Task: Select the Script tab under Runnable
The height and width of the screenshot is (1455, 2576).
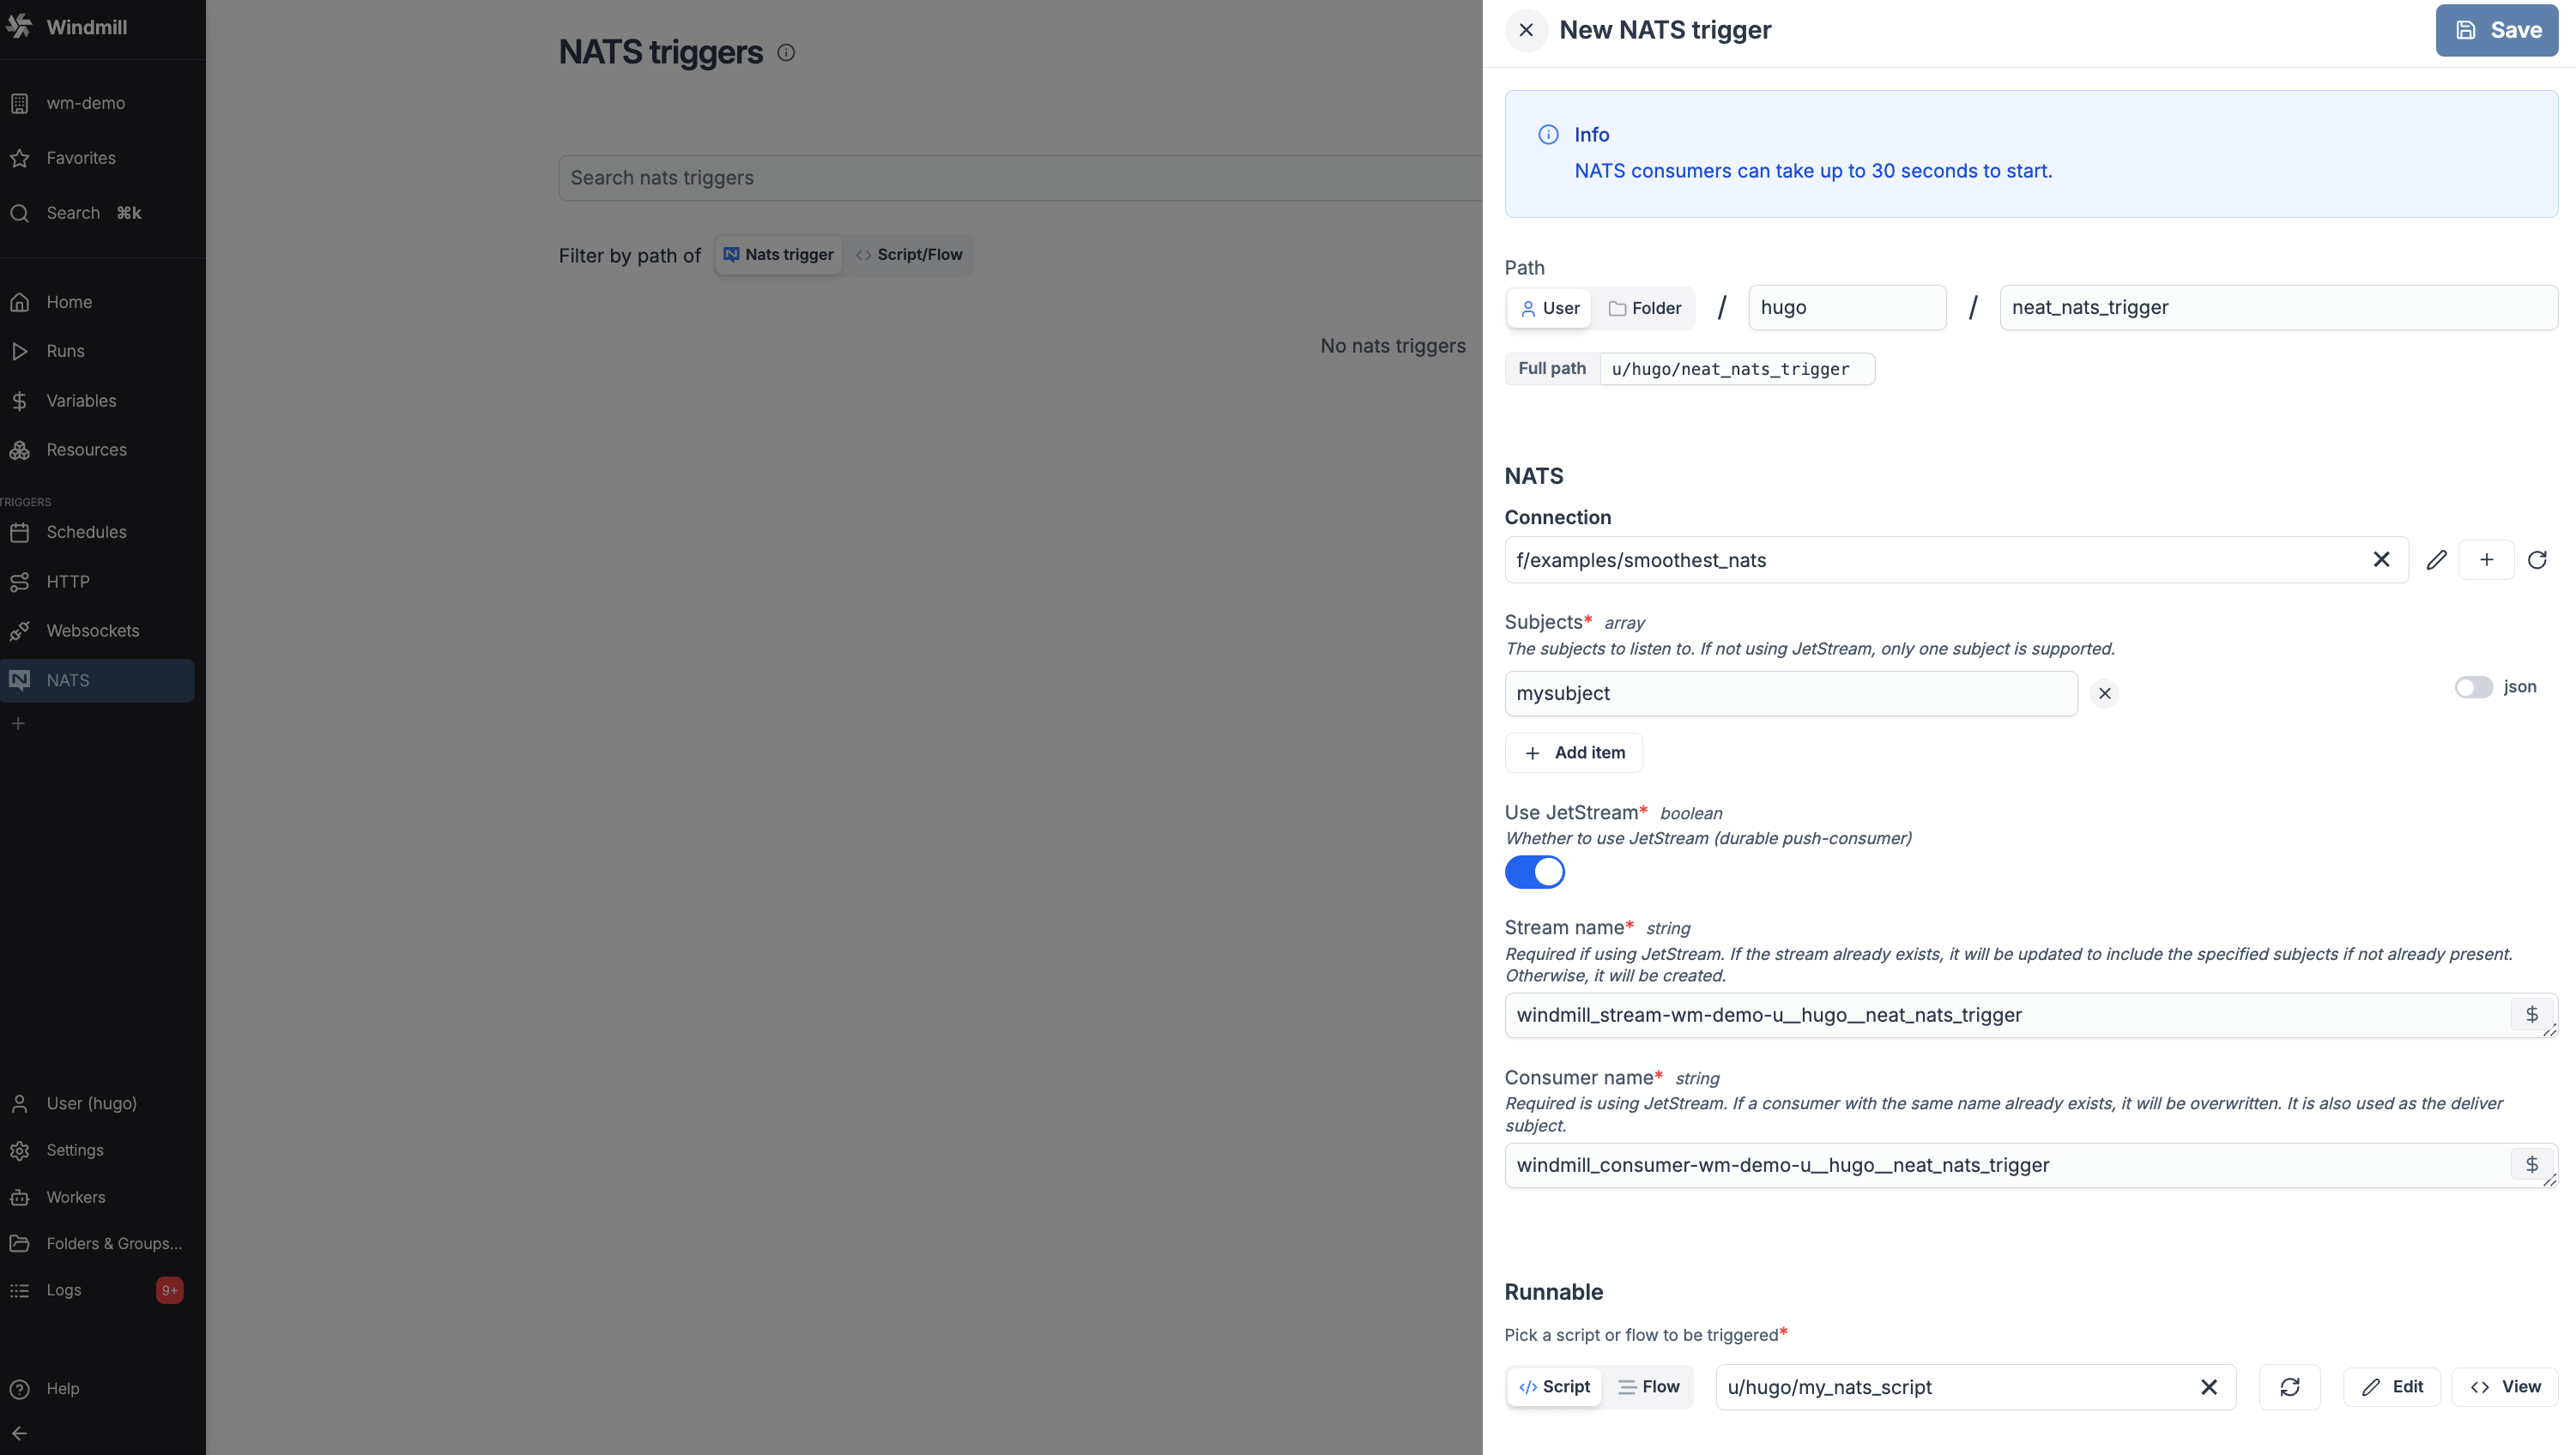Action: coord(1553,1386)
